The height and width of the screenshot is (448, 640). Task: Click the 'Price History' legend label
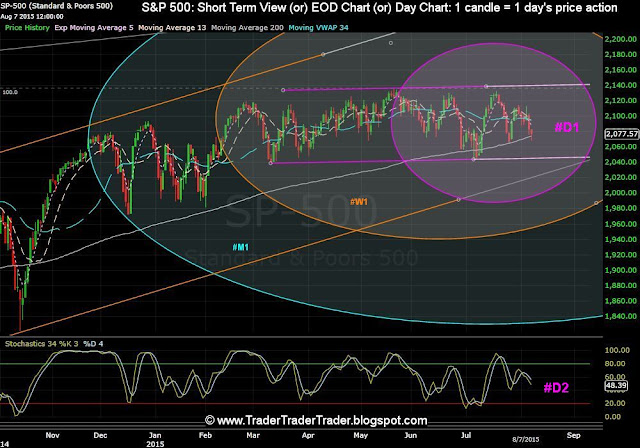coord(27,28)
